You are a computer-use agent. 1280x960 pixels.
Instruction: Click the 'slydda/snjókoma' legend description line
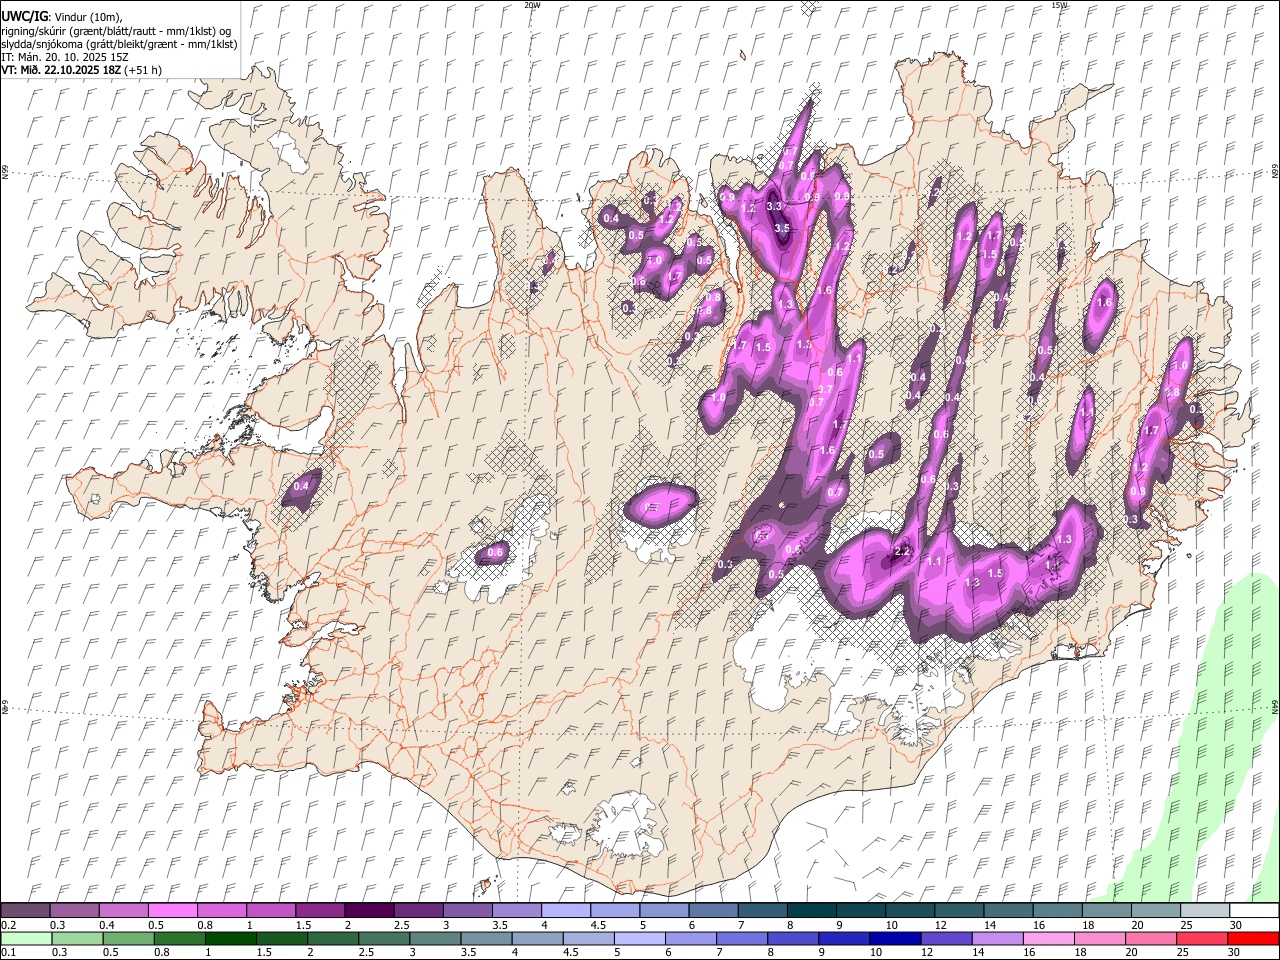point(119,44)
